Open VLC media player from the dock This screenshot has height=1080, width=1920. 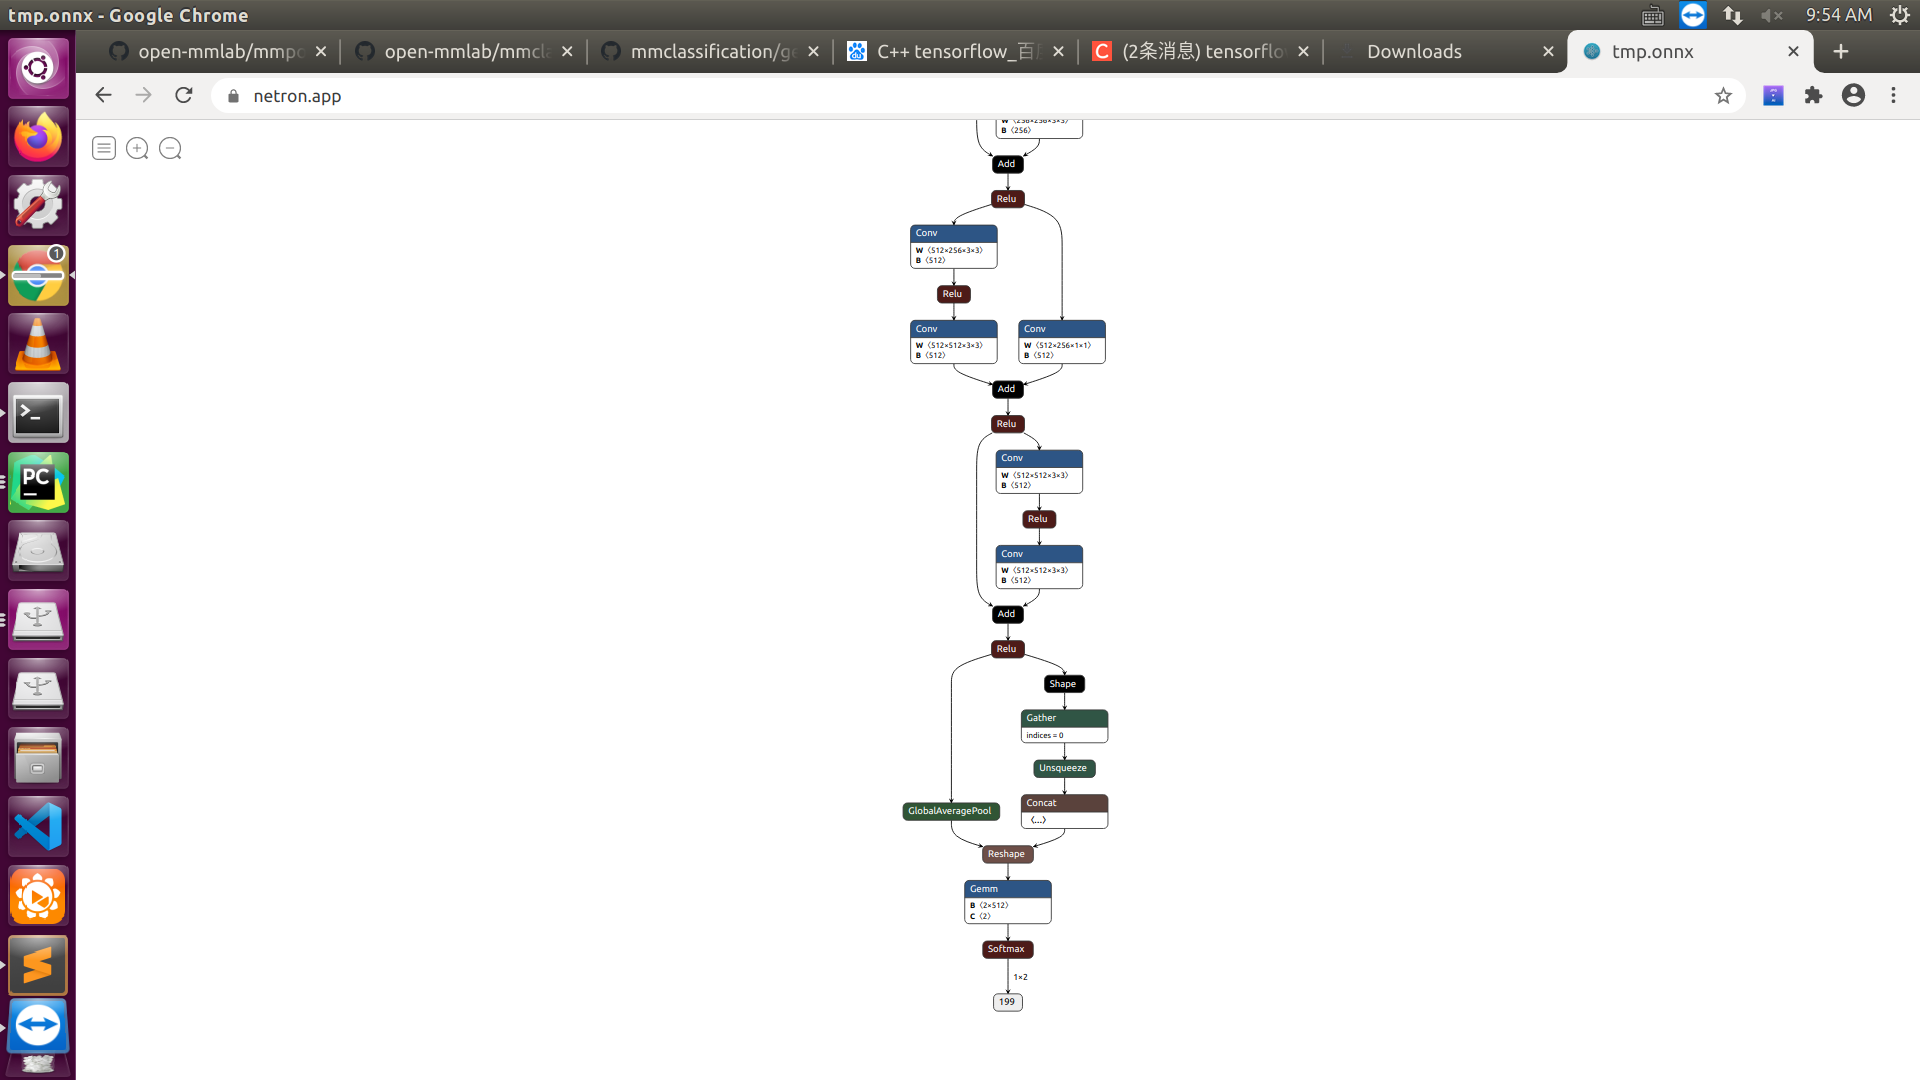pyautogui.click(x=37, y=343)
